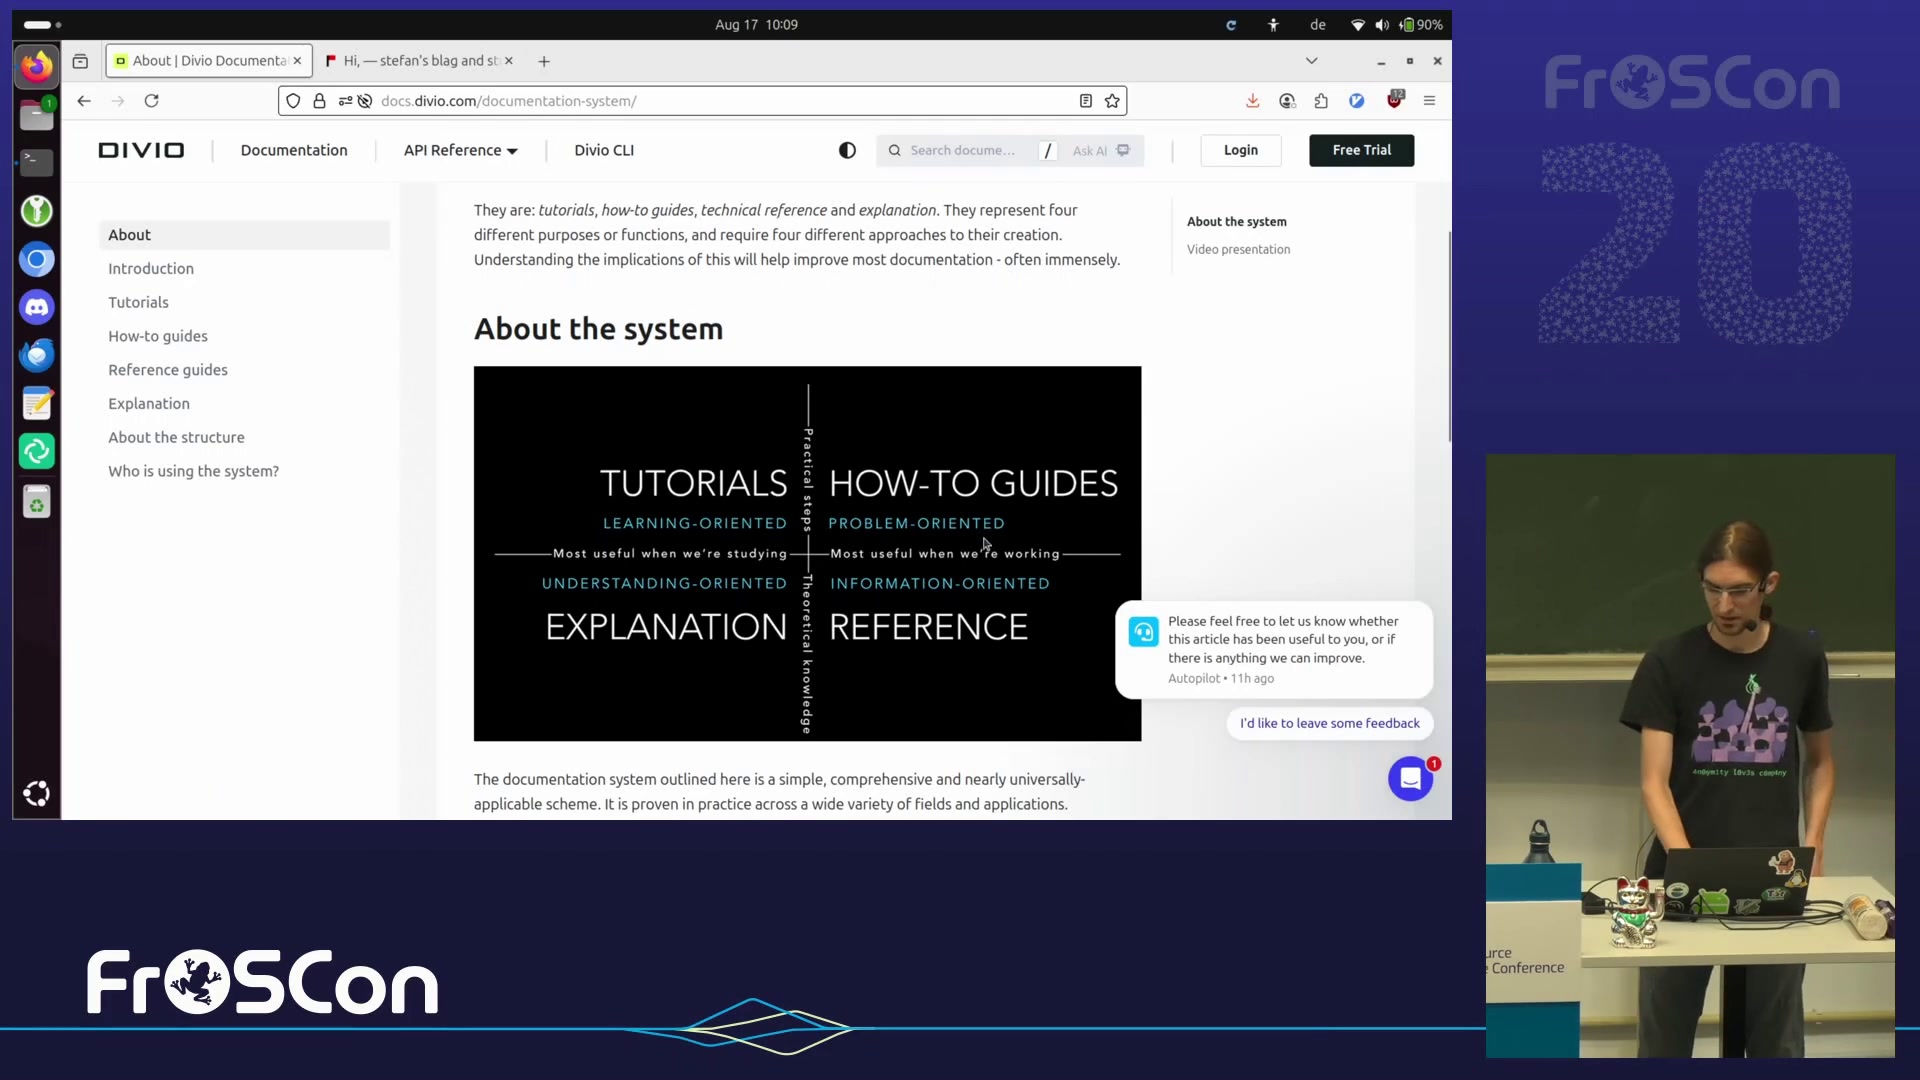Open new browser tab

pyautogui.click(x=544, y=61)
